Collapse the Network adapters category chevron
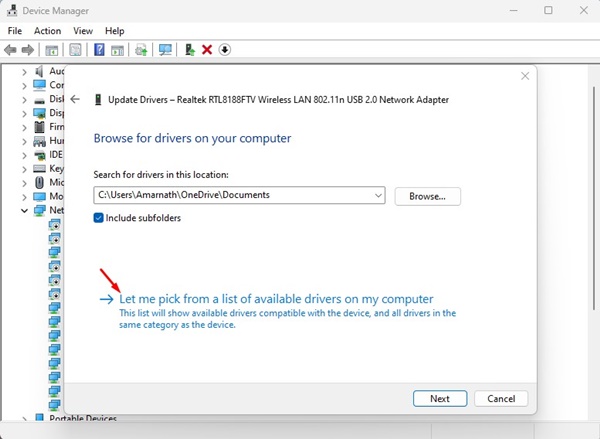The width and height of the screenshot is (600, 439). click(24, 211)
